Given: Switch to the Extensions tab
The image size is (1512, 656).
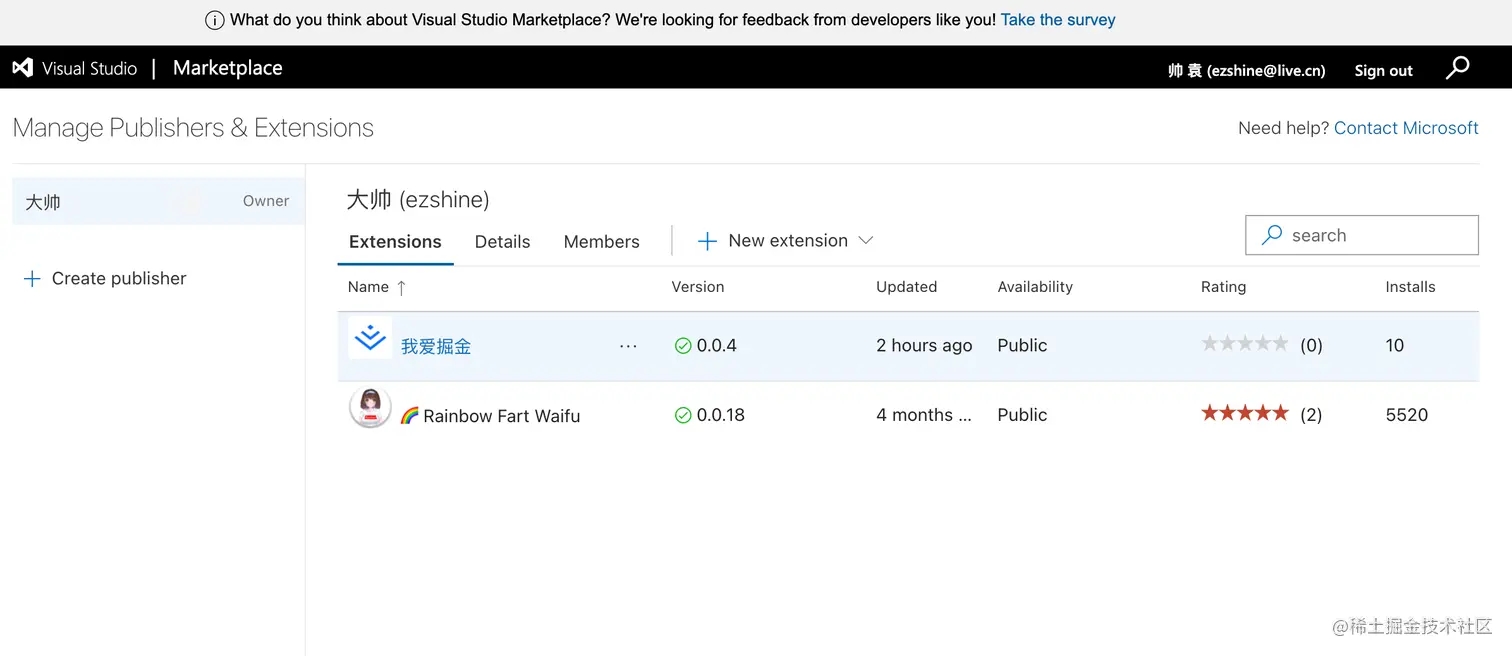Looking at the screenshot, I should [395, 242].
